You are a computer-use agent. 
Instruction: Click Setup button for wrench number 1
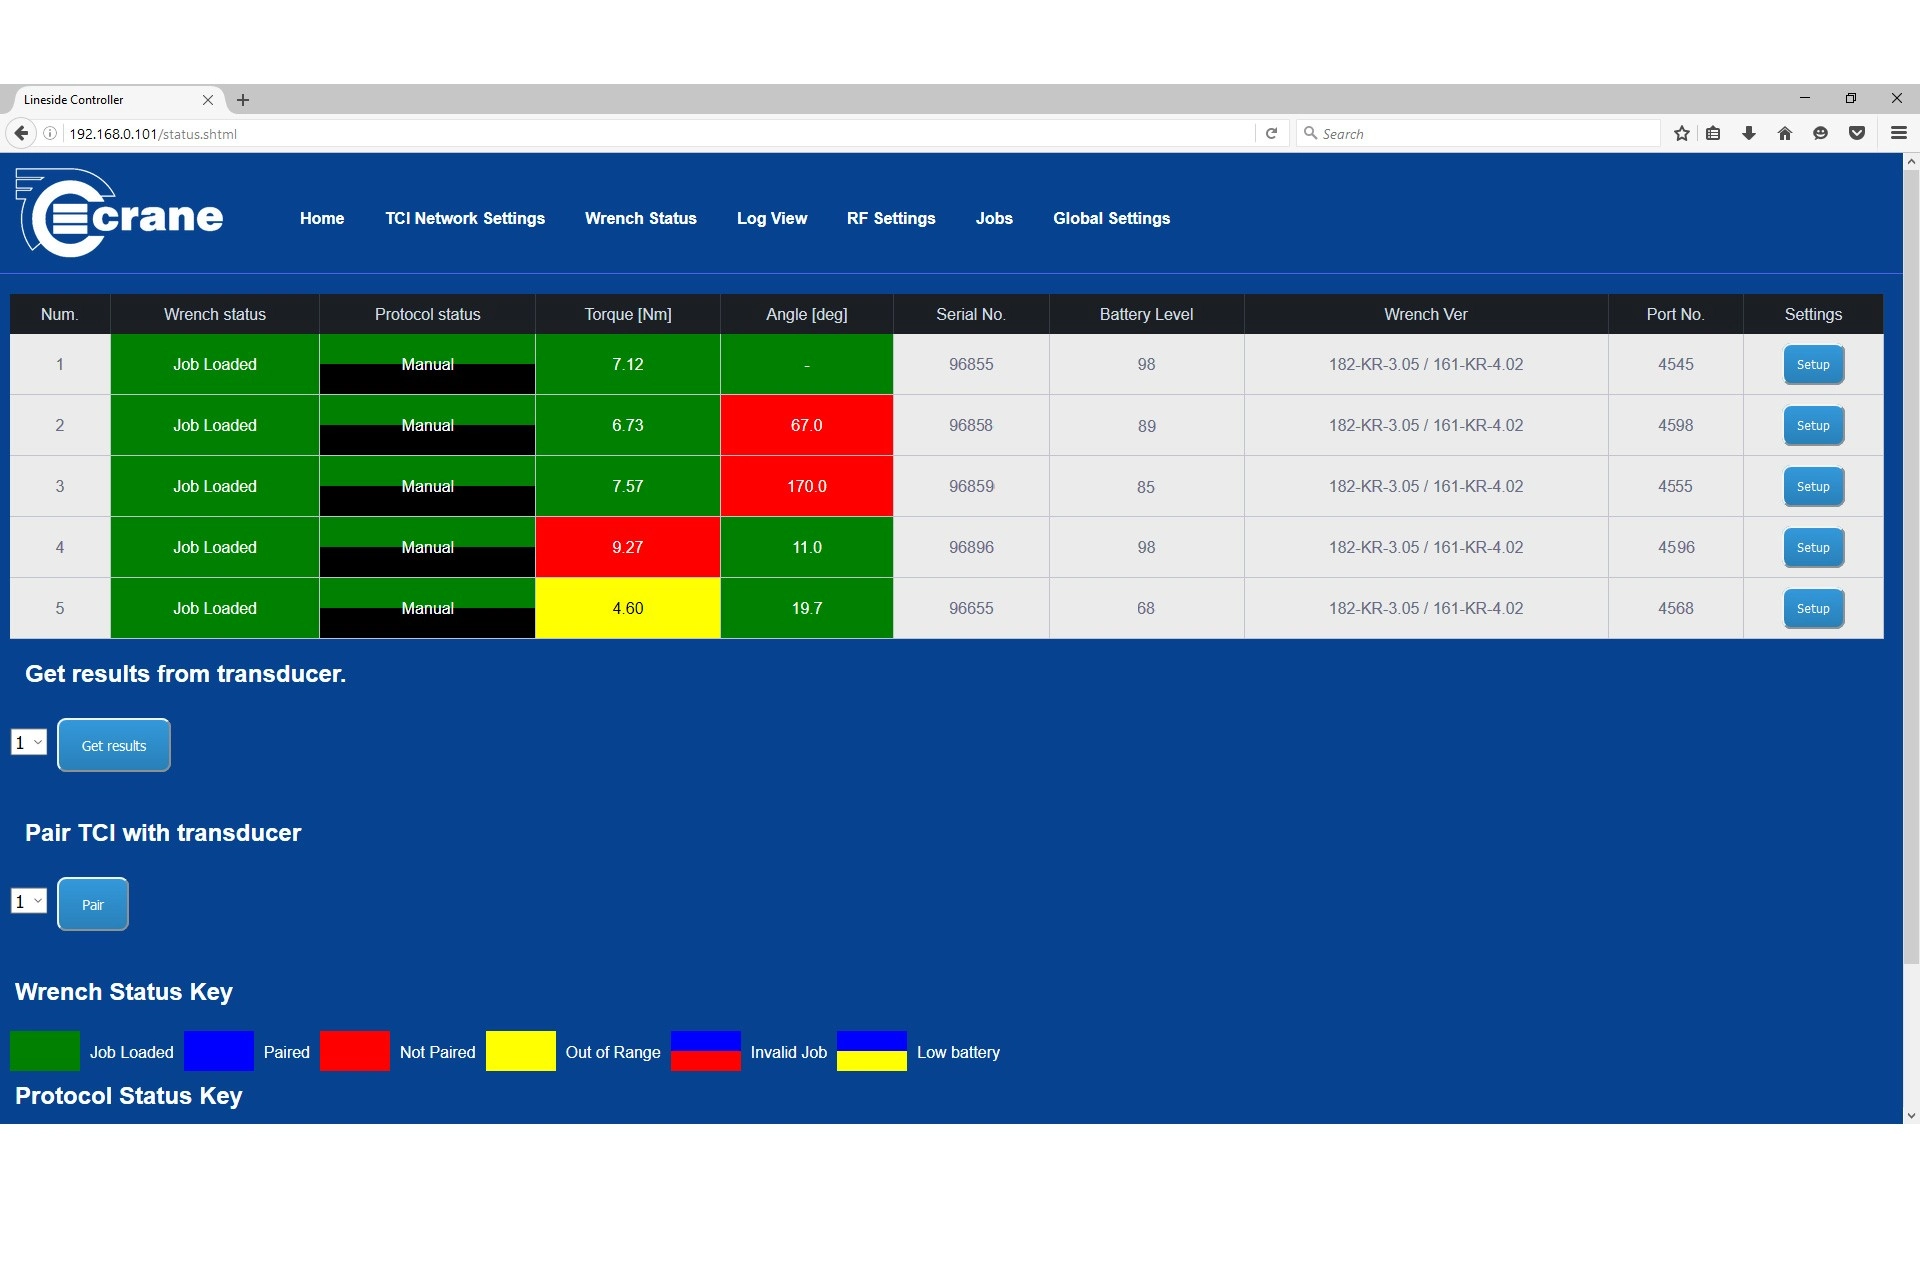[x=1813, y=363]
